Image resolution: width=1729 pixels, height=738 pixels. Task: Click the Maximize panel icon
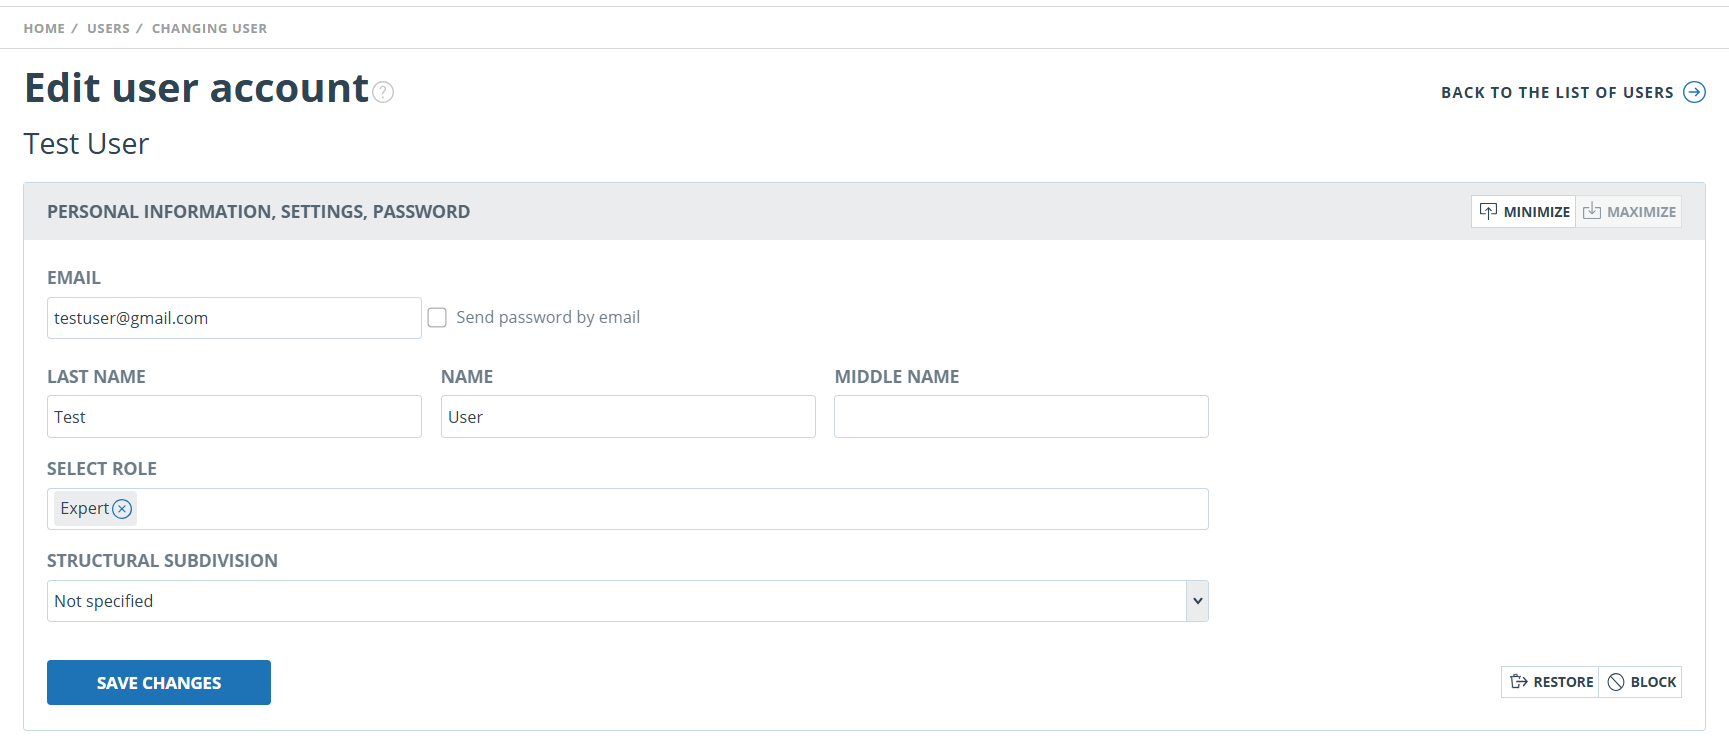click(1592, 211)
